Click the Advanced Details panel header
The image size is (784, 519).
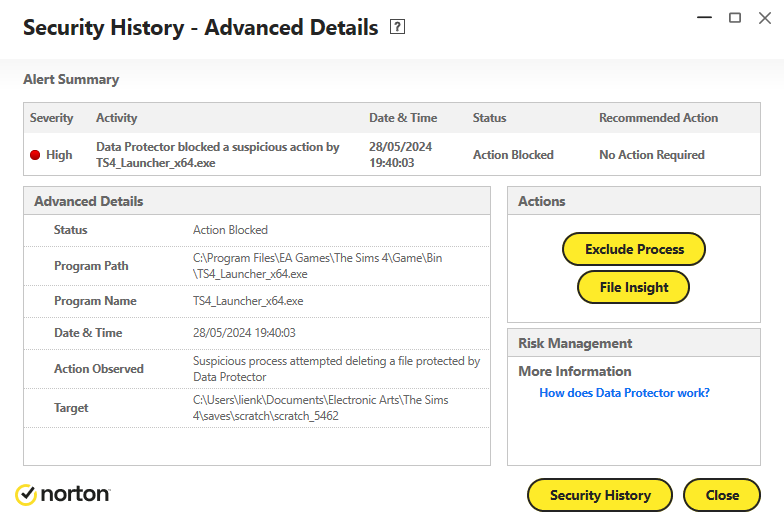pos(257,201)
